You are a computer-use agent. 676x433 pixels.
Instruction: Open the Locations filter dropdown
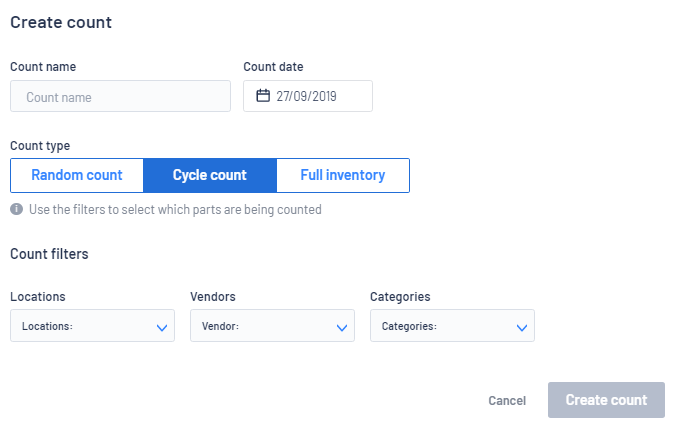coord(92,326)
